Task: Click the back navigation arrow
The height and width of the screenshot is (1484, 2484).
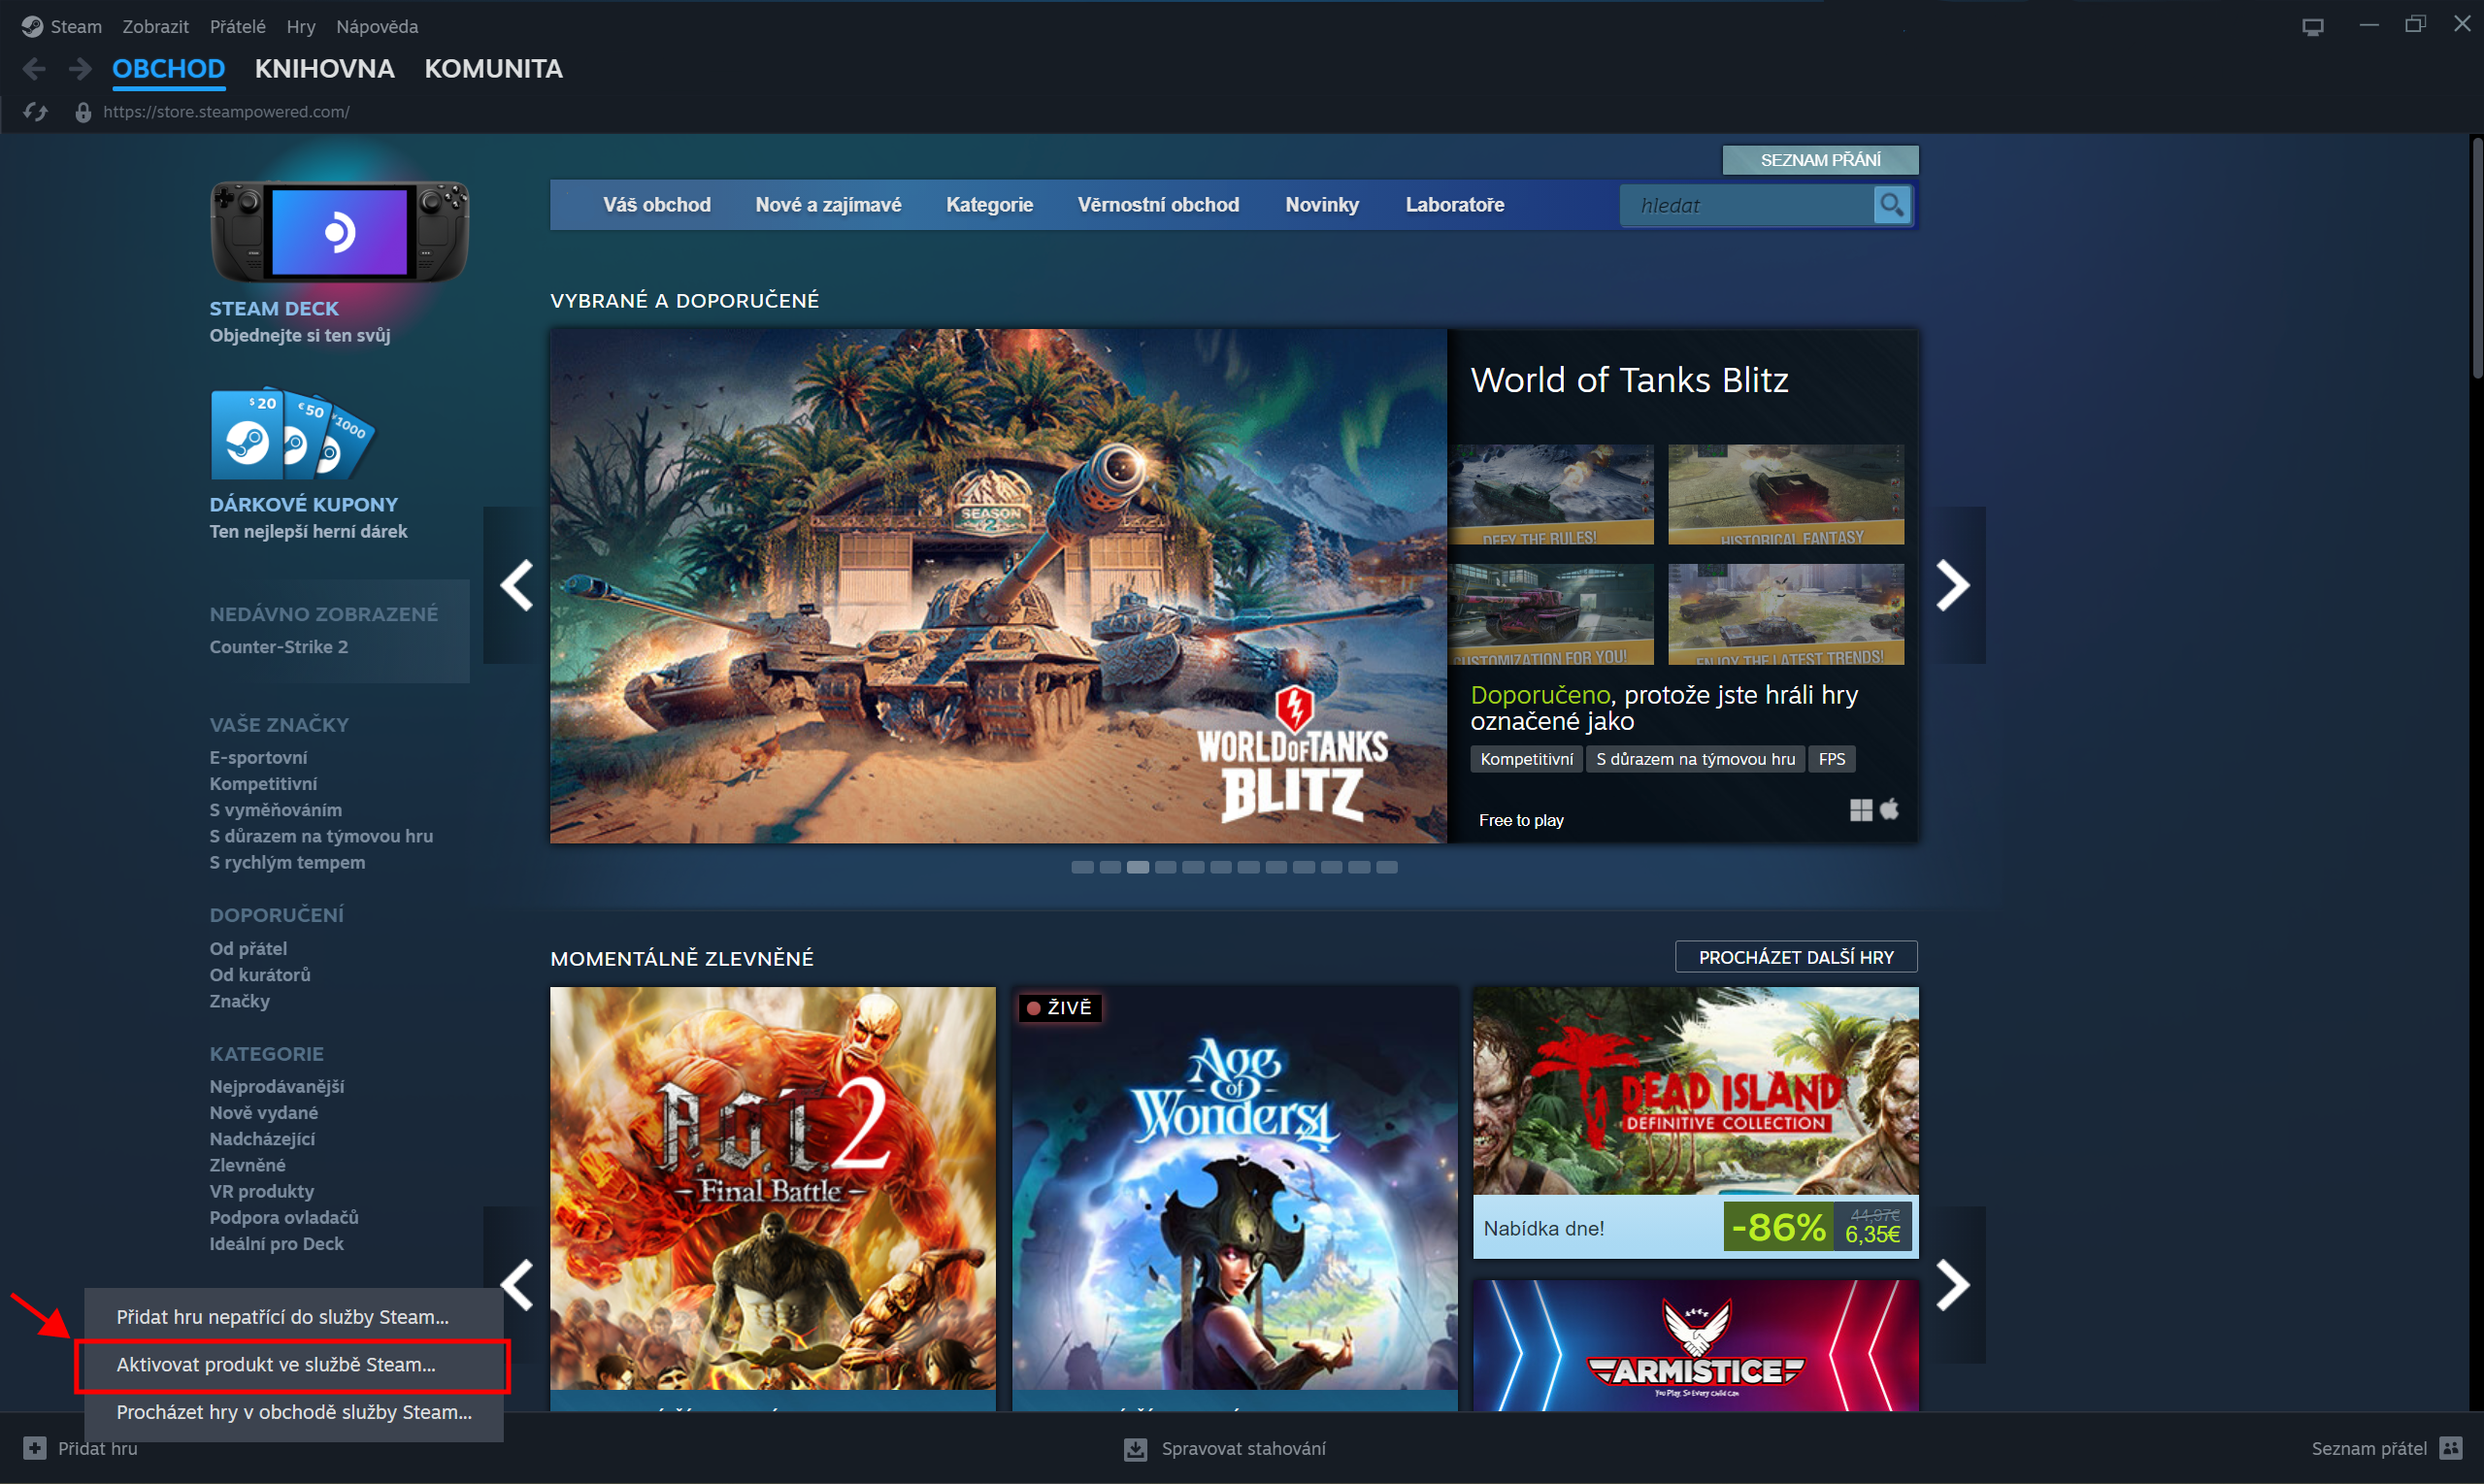Action: pyautogui.click(x=33, y=69)
